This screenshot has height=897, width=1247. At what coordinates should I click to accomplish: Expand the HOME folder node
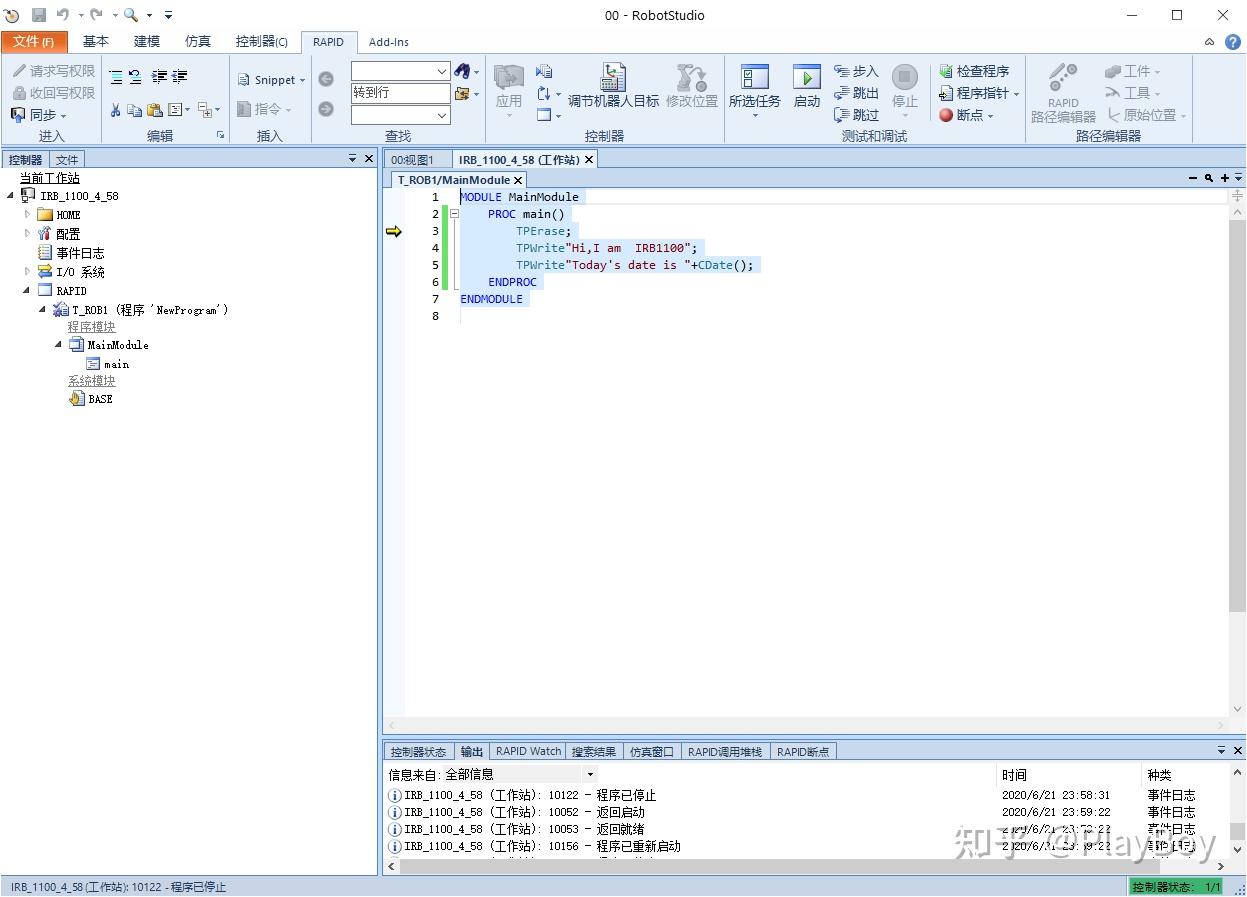[27, 214]
